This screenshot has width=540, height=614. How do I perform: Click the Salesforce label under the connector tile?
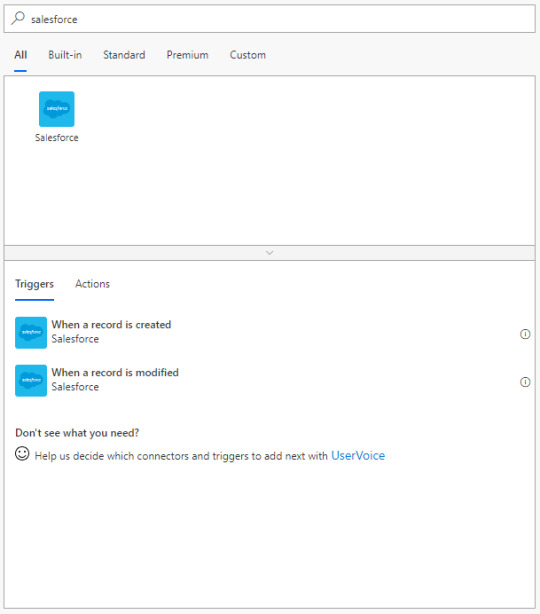coord(57,138)
